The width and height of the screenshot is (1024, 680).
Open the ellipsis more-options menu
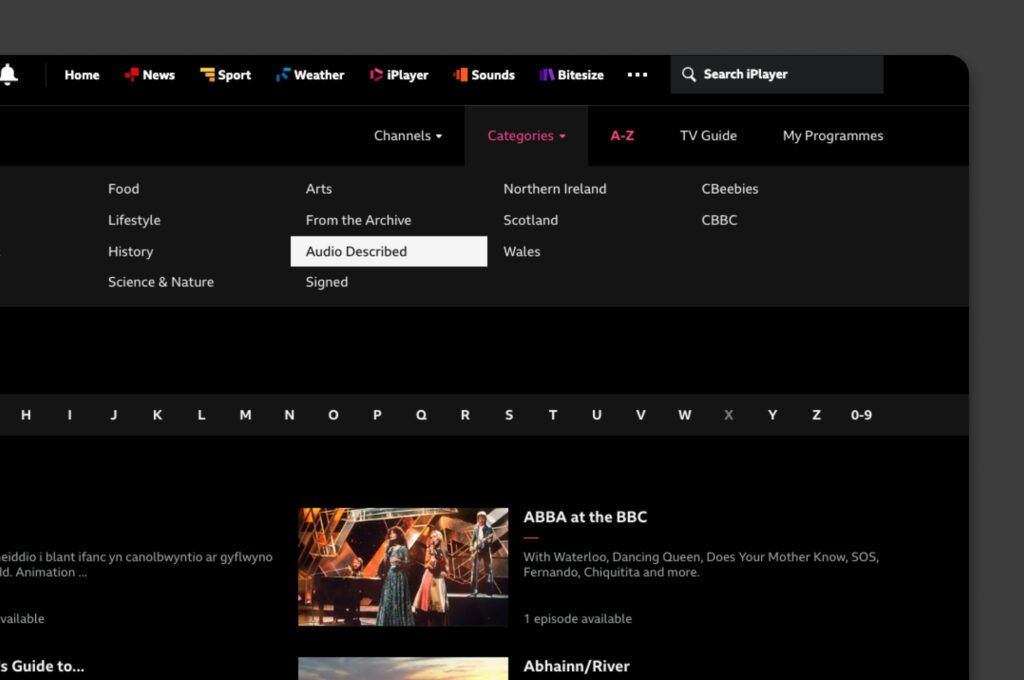[638, 74]
